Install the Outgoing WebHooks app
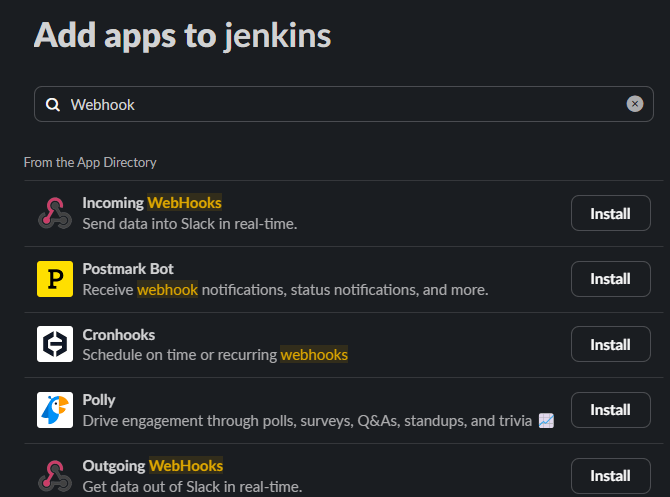This screenshot has width=670, height=497. click(x=610, y=475)
